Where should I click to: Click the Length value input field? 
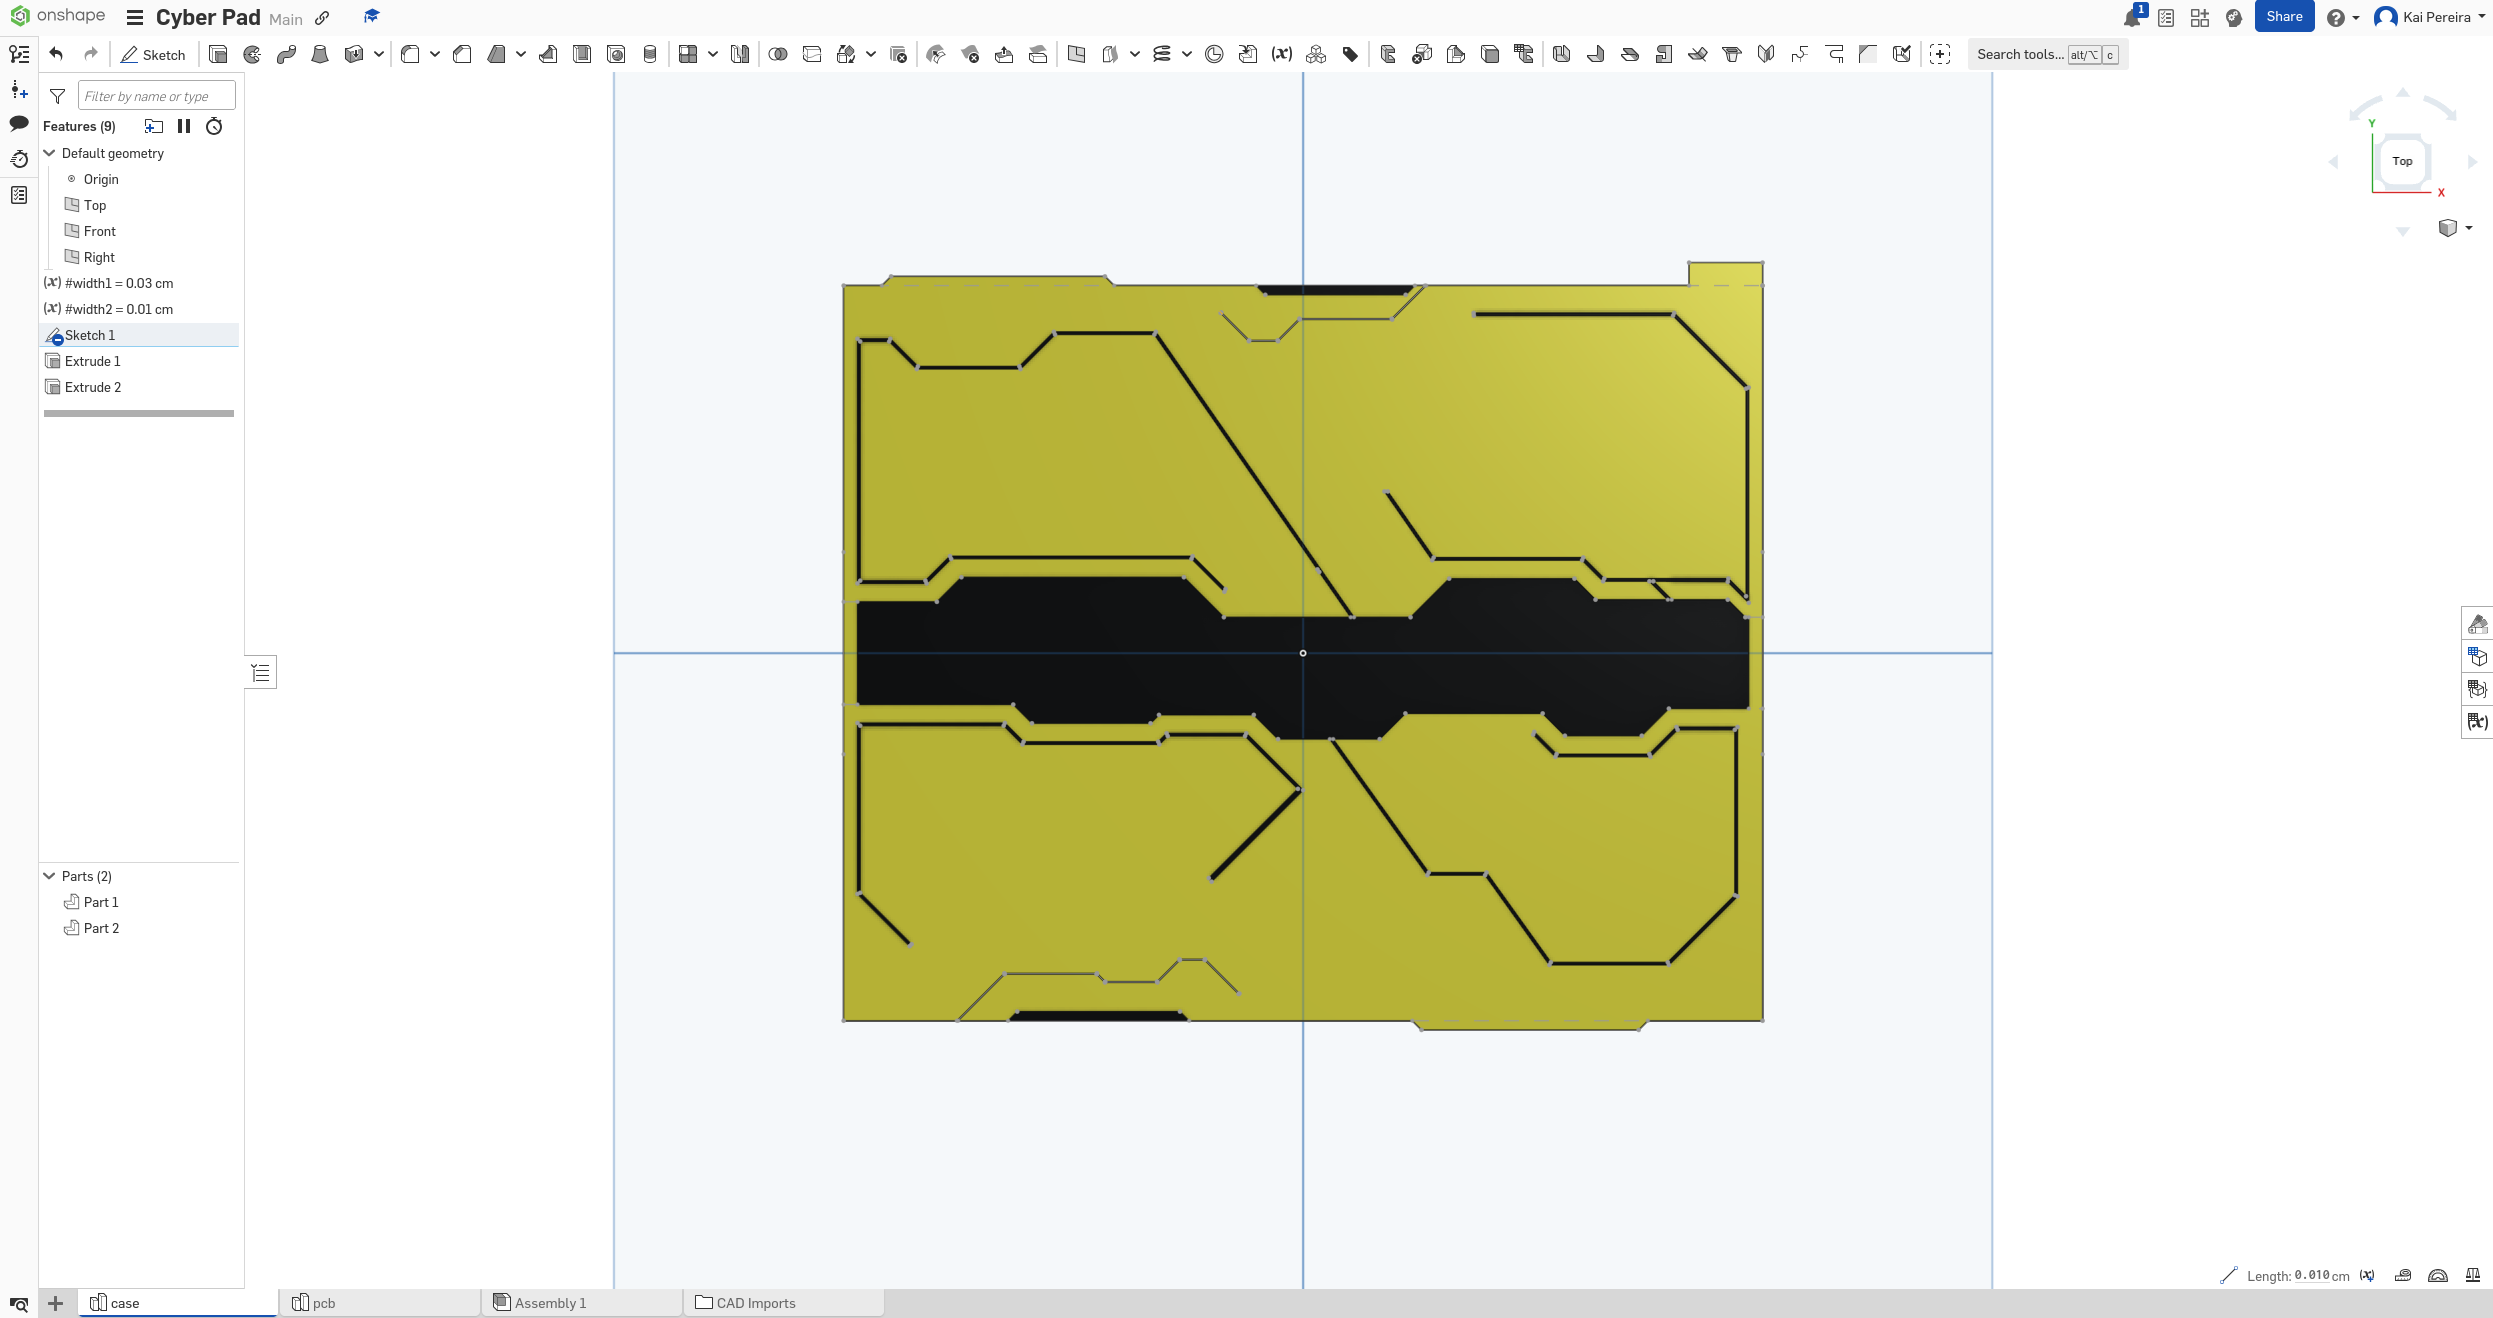coord(2313,1276)
